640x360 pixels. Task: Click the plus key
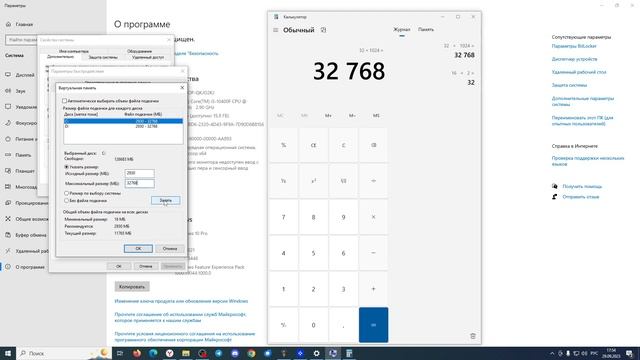coord(373,289)
